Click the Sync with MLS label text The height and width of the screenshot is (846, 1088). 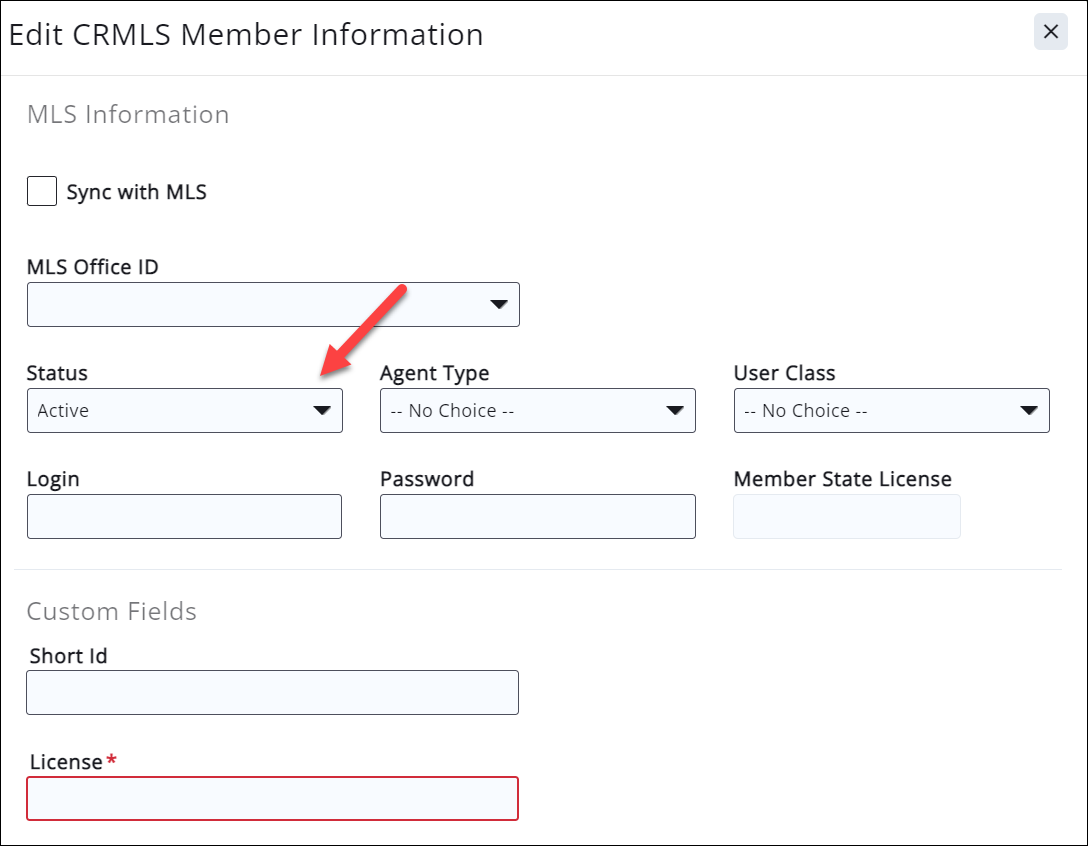136,192
